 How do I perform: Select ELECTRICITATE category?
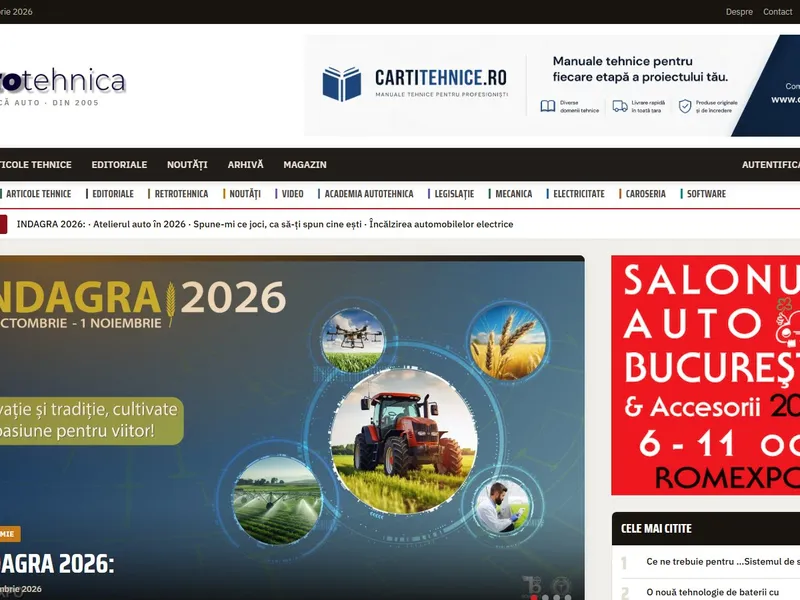pyautogui.click(x=579, y=194)
